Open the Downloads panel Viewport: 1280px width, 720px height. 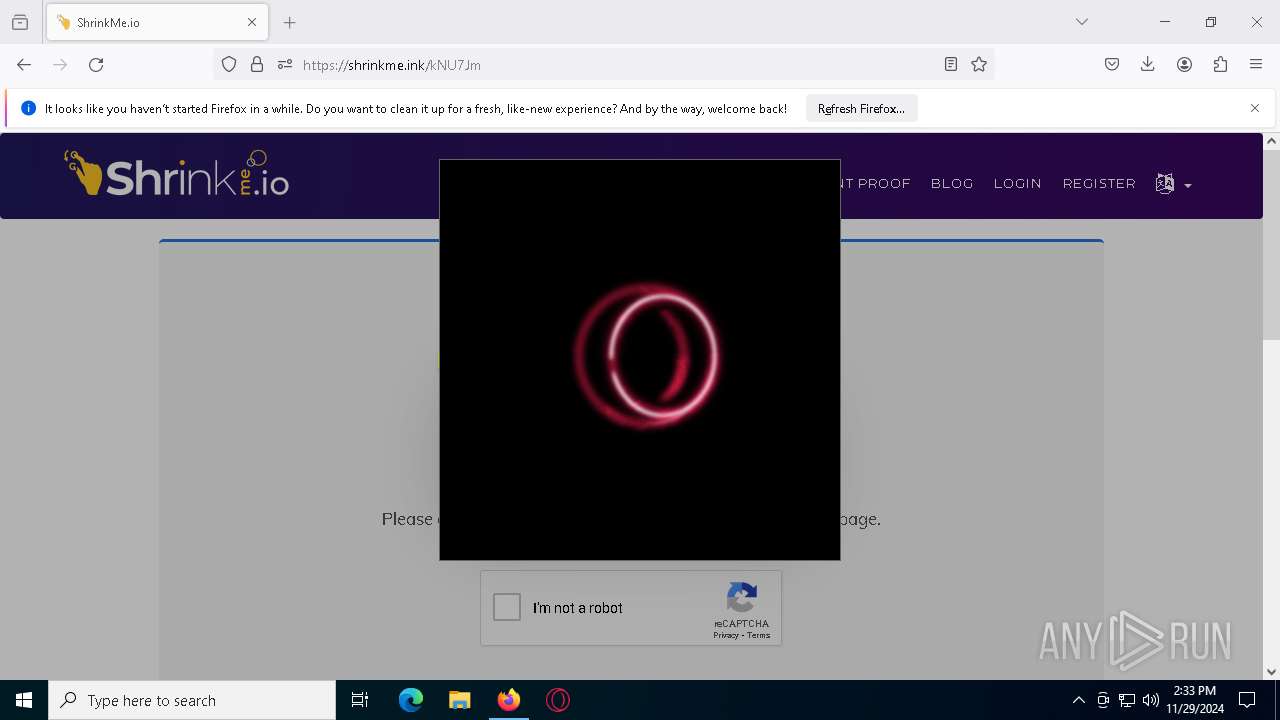[1148, 64]
